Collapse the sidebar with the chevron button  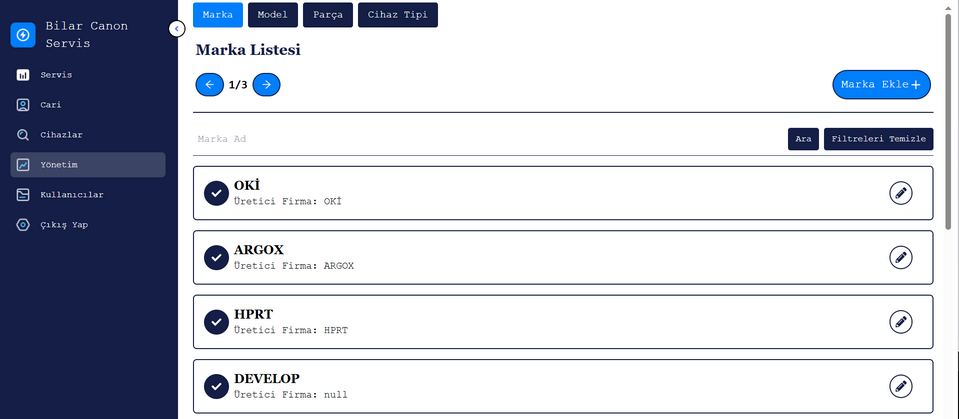tap(176, 29)
